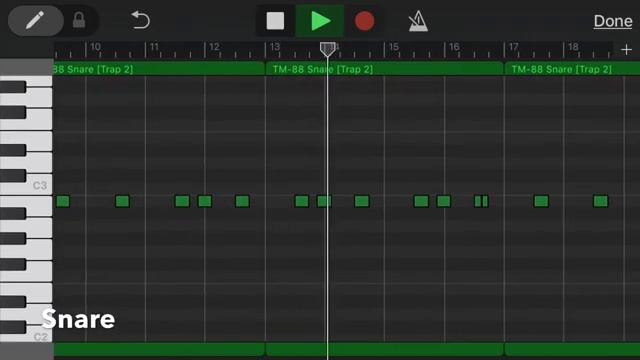Tap the topmost black piano key
Viewport: 640px width, 360px height.
tap(13, 87)
